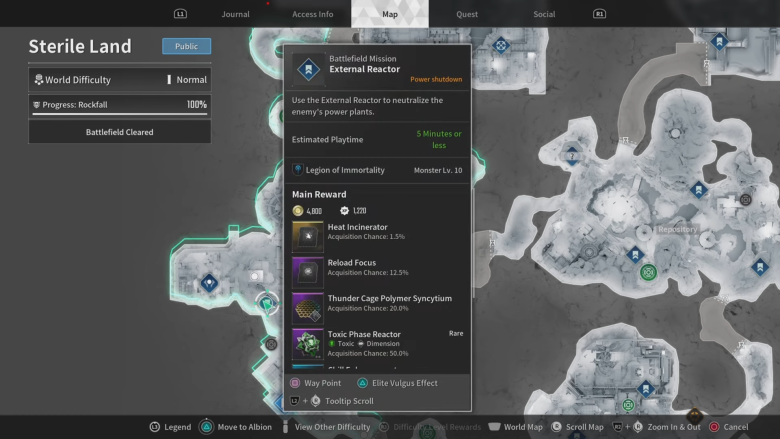Toggle the Public session button
Screen dimensions: 780x439
187,46
